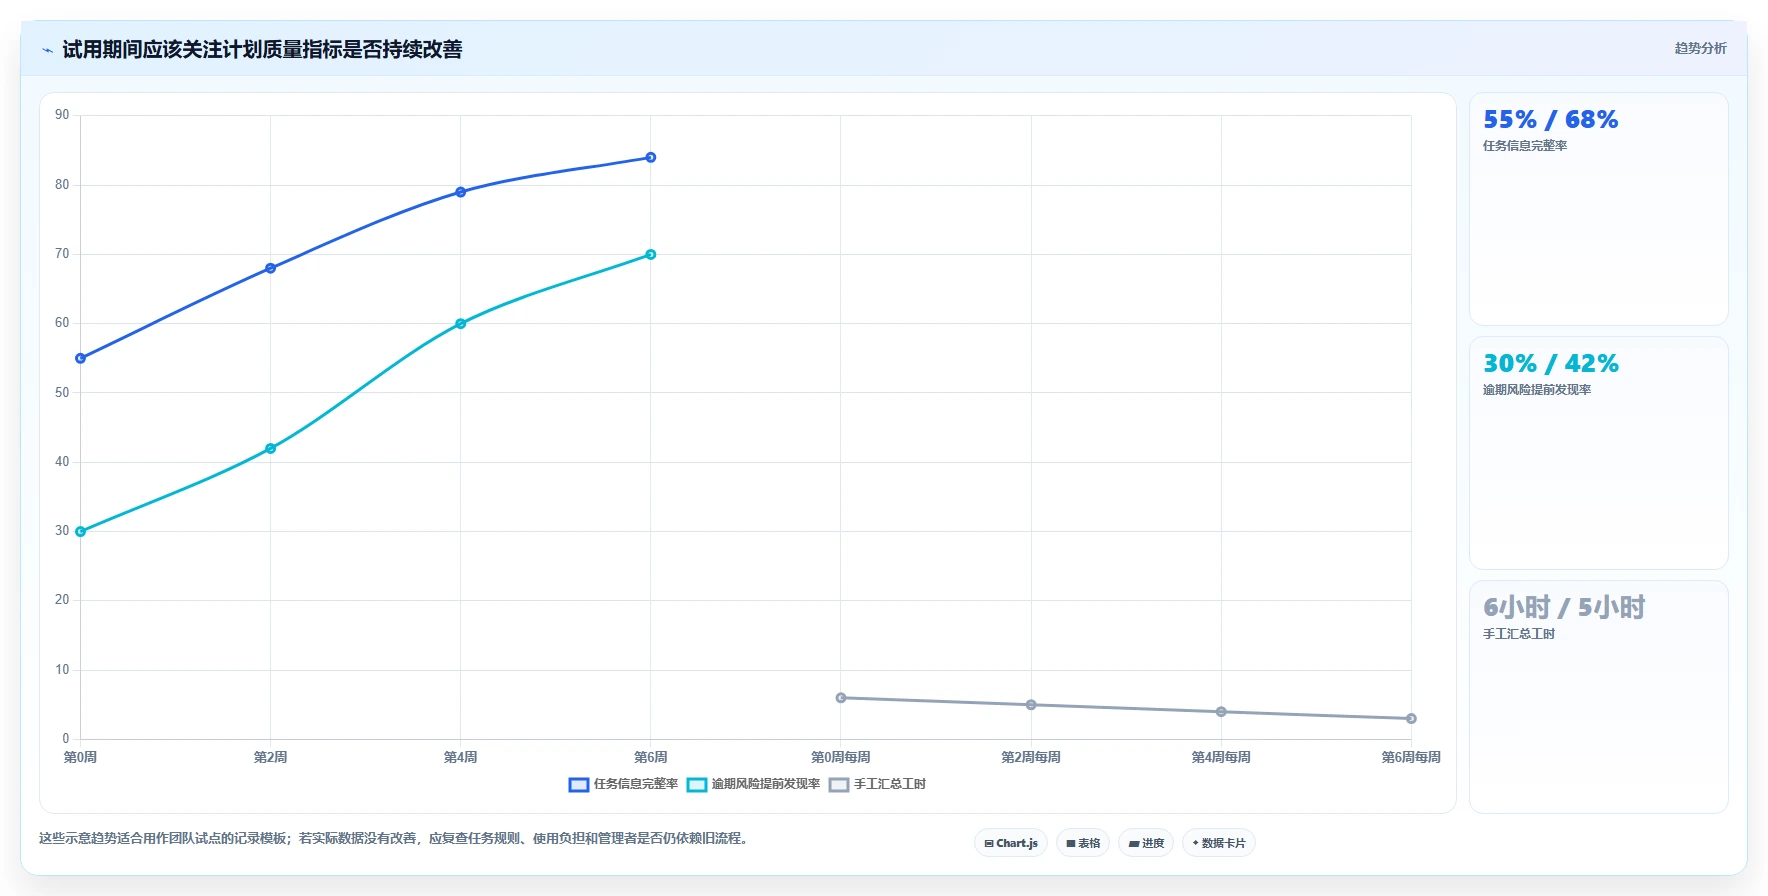Click the 第0周 x-axis label
1768x896 pixels.
pos(81,757)
